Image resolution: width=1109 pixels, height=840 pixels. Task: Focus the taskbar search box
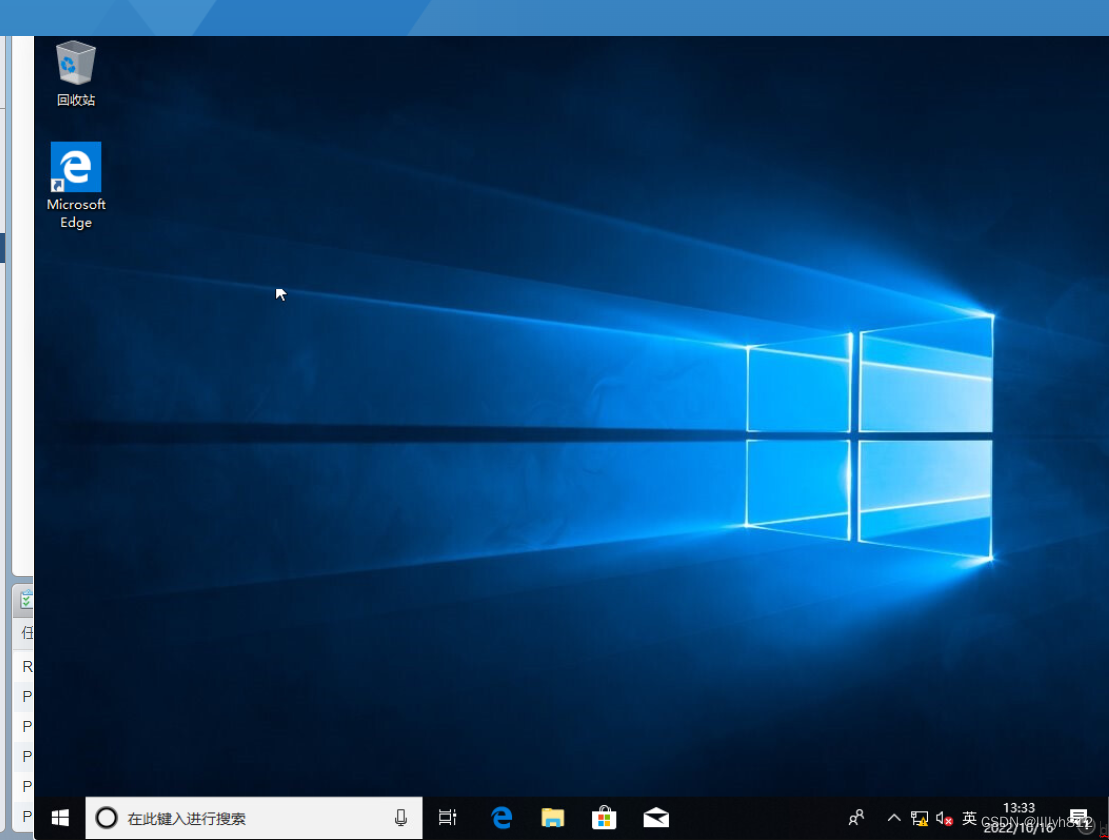click(254, 818)
